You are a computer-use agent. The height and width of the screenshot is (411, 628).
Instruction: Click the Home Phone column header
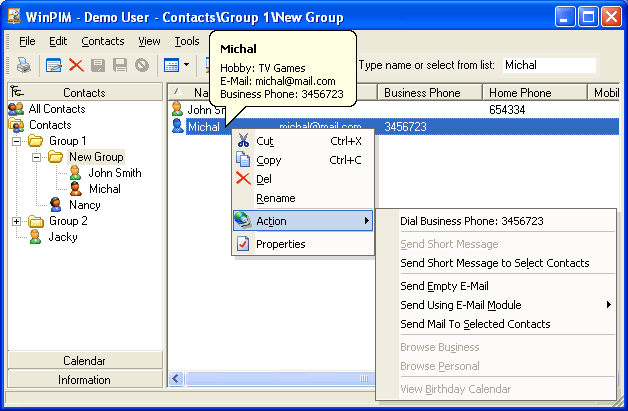pos(535,93)
